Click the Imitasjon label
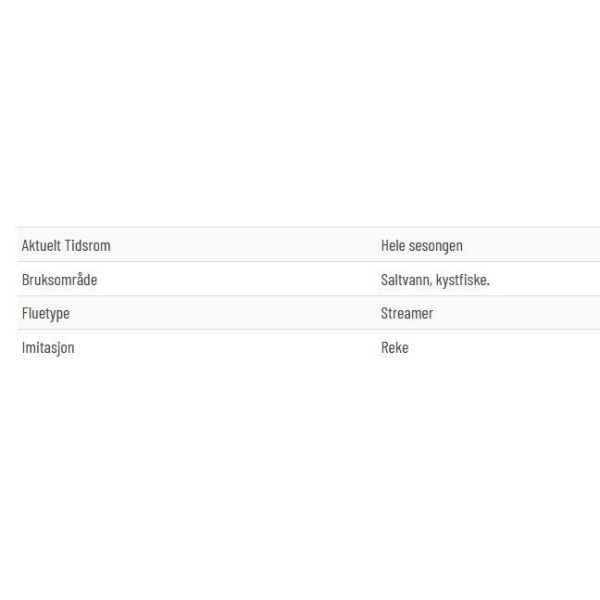600x600 pixels. [48, 348]
